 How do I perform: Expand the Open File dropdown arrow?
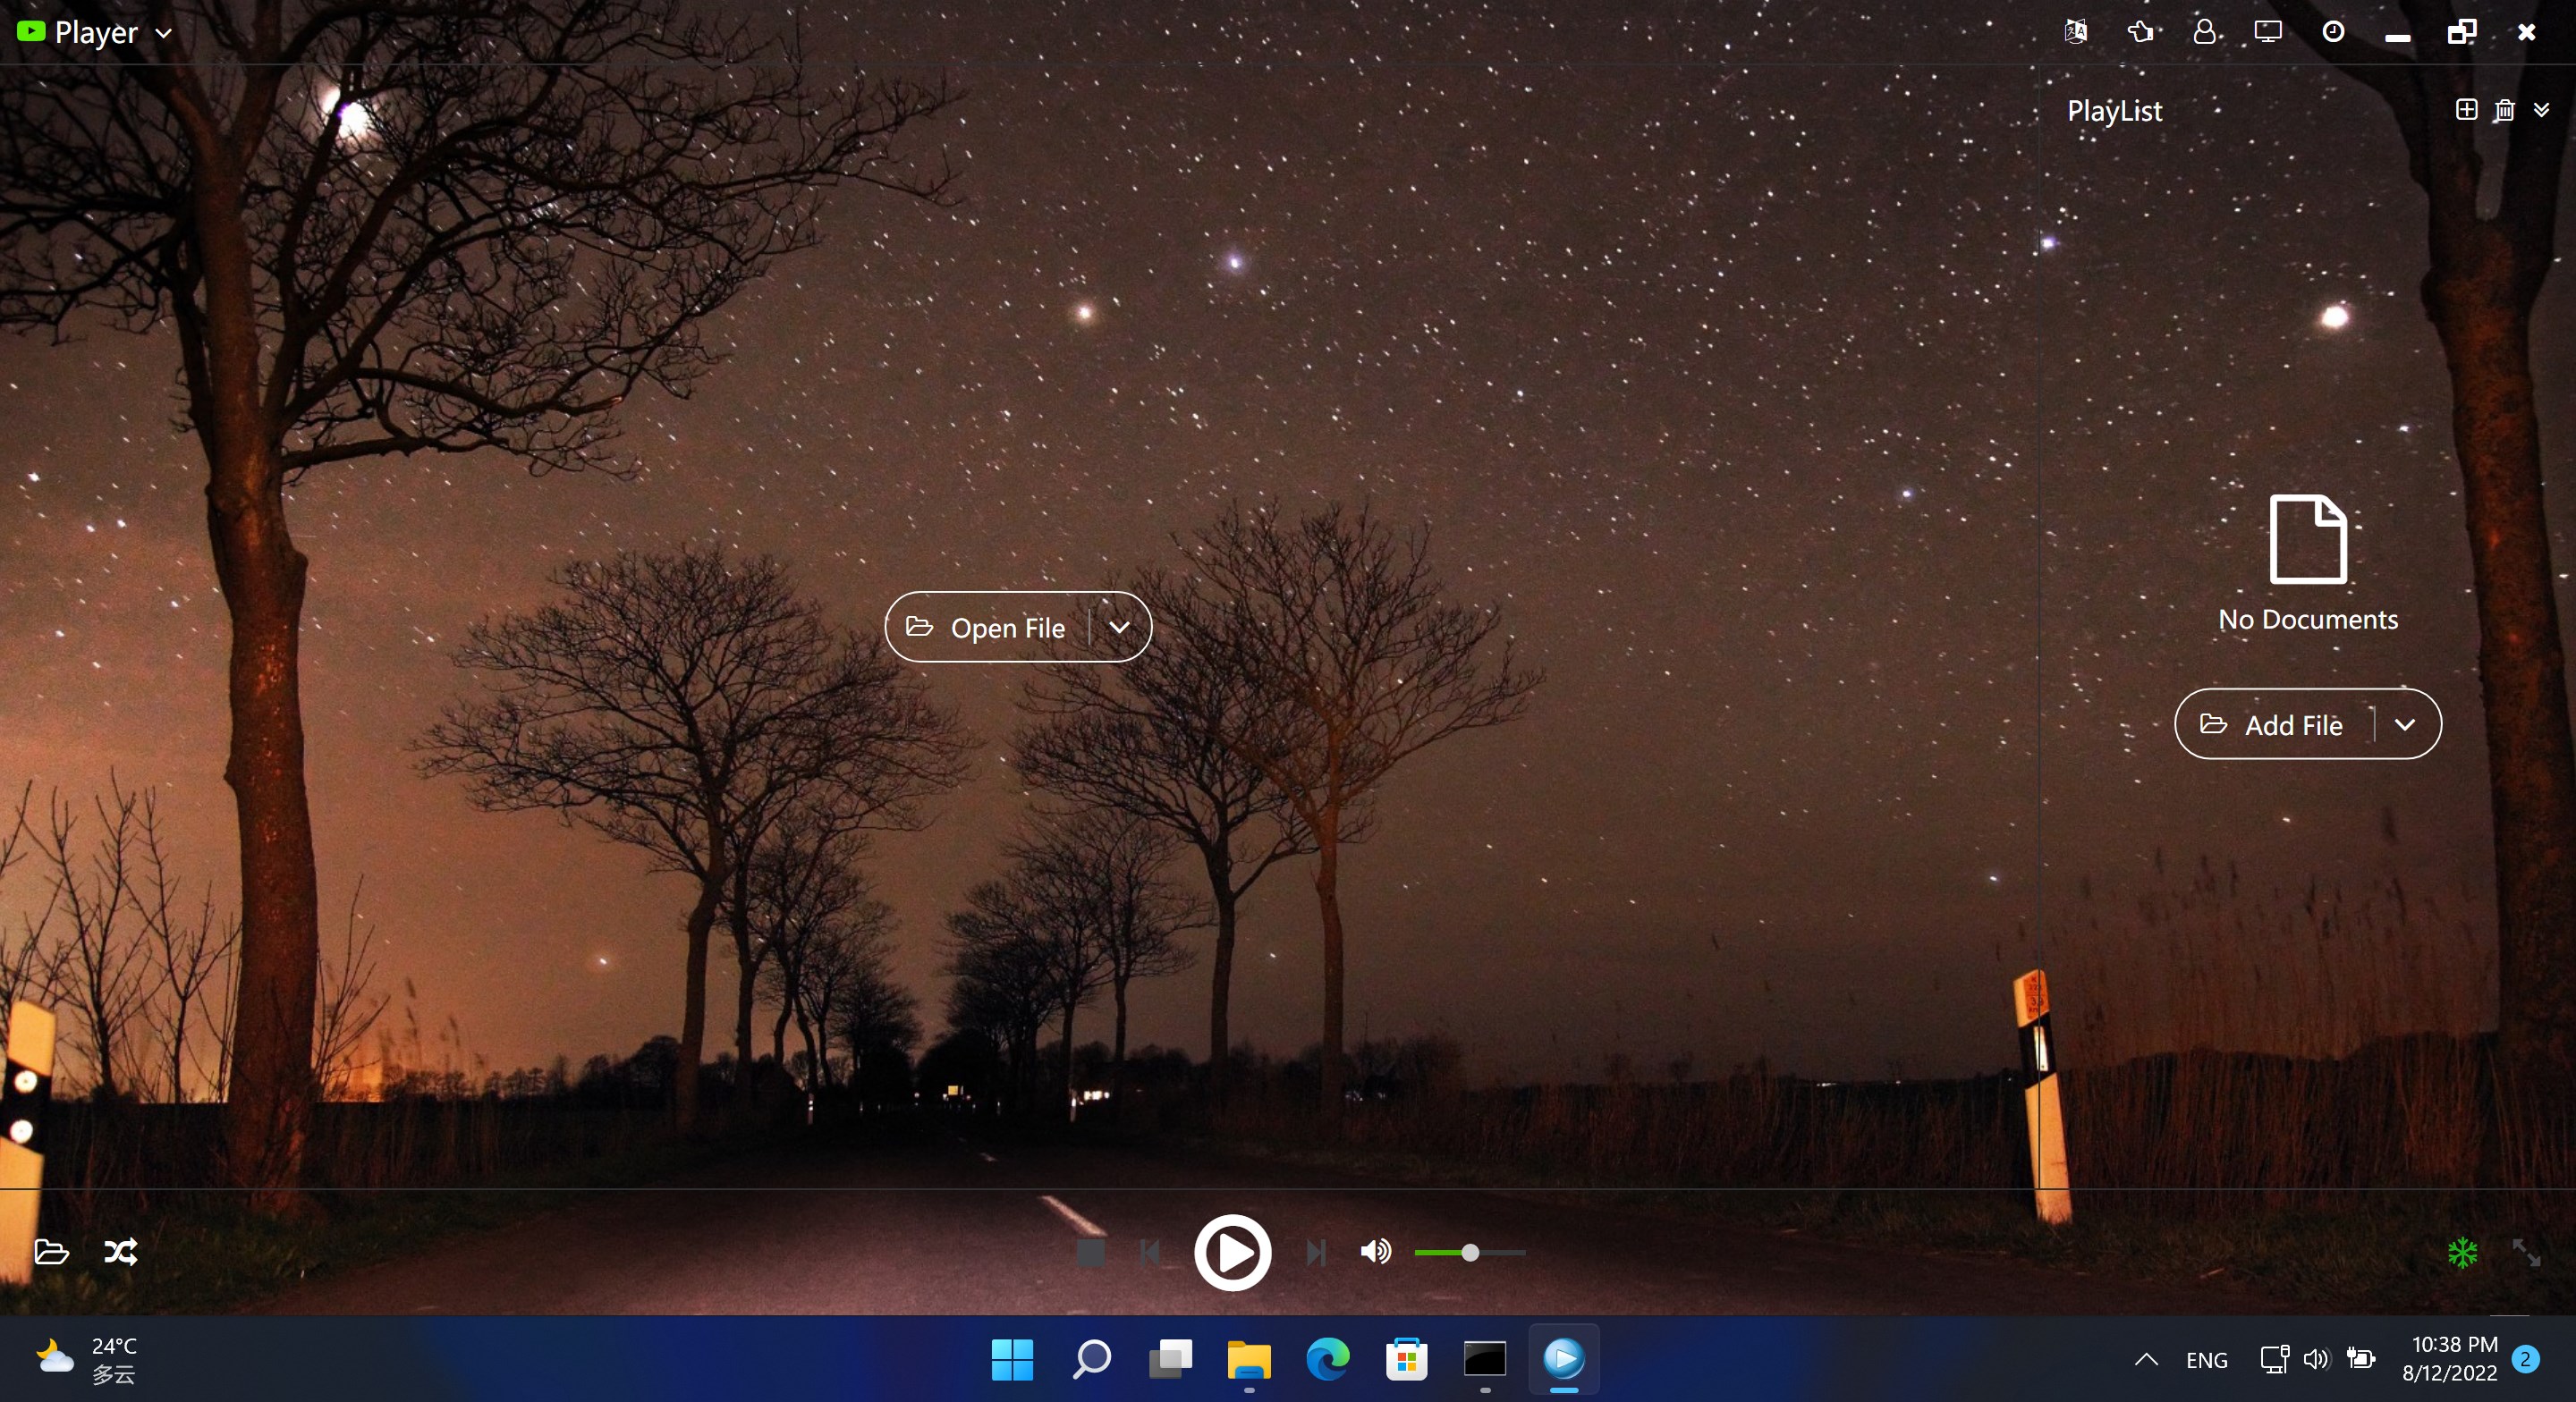[x=1119, y=628]
